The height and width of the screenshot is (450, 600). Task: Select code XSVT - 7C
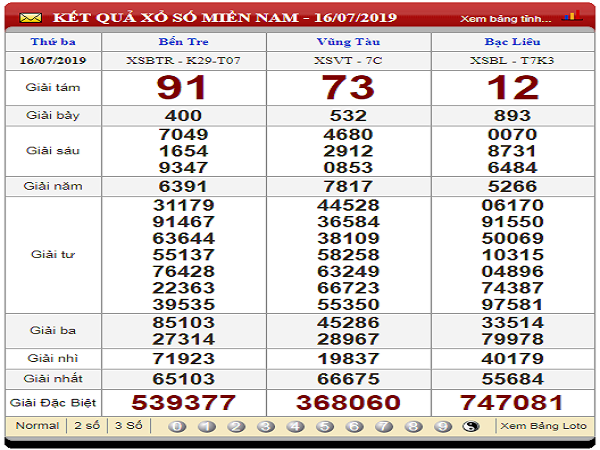tap(348, 60)
